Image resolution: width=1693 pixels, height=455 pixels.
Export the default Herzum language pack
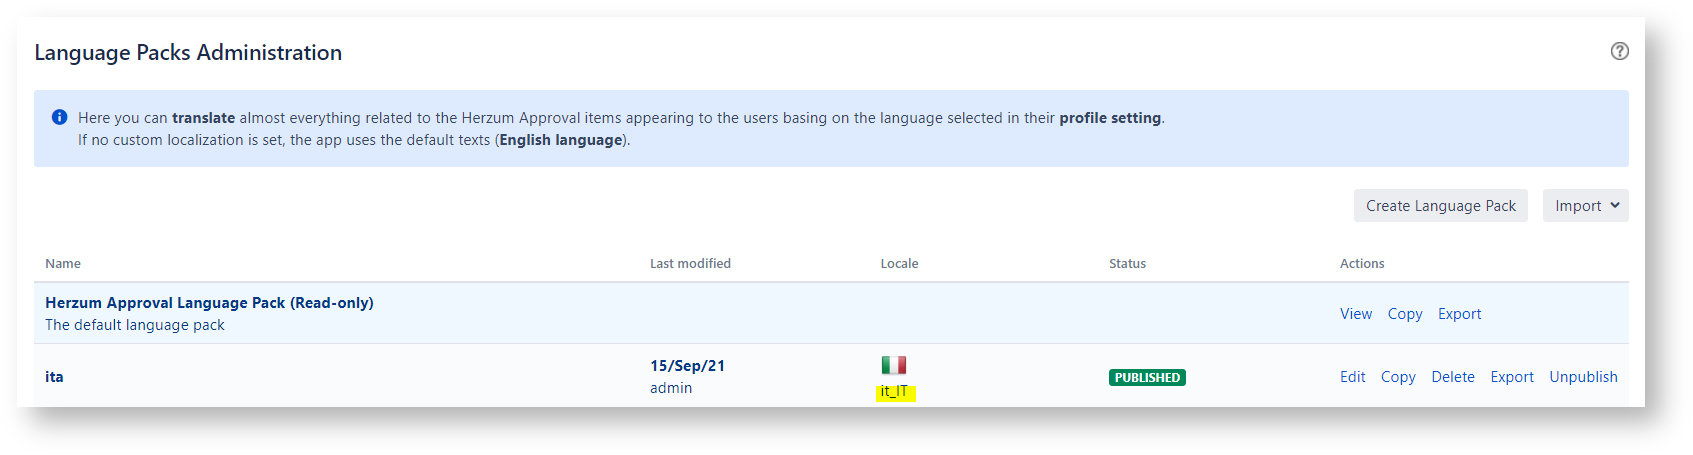1459,314
